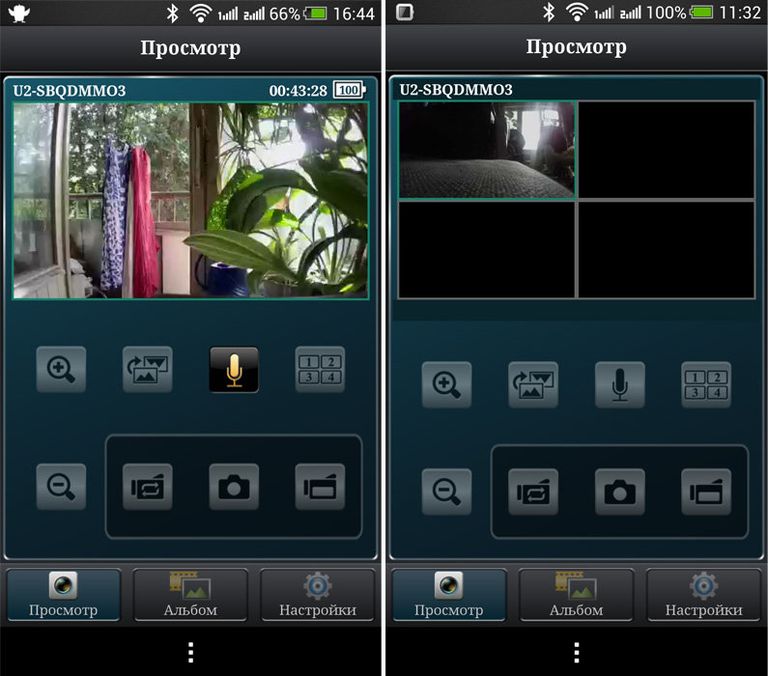Tap zoom out icon in left screen
768x676 pixels.
coord(61,487)
